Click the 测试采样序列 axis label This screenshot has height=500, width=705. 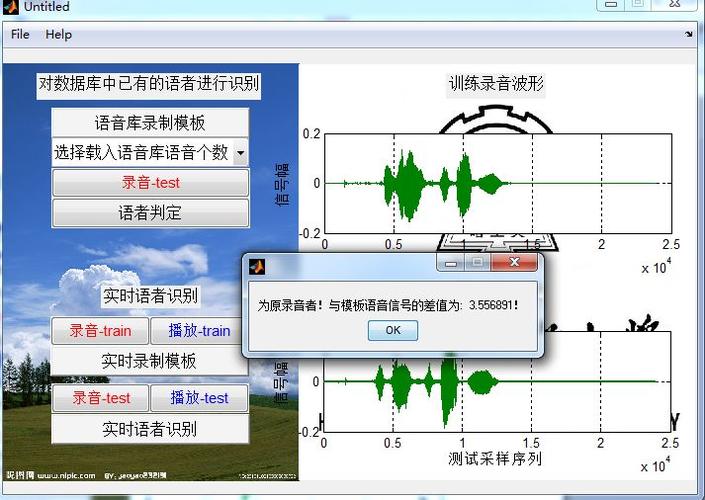[x=495, y=459]
